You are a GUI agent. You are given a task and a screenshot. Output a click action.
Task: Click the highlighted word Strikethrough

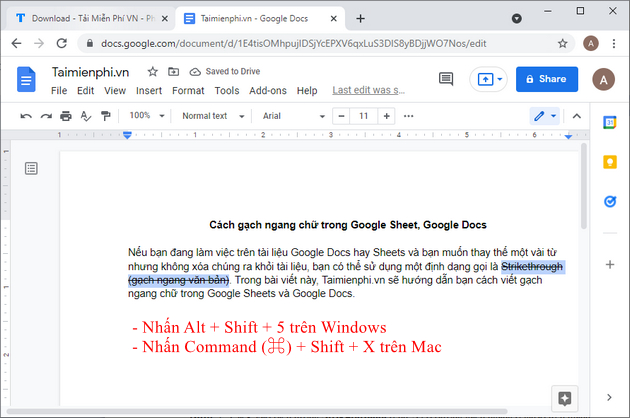pos(532,266)
